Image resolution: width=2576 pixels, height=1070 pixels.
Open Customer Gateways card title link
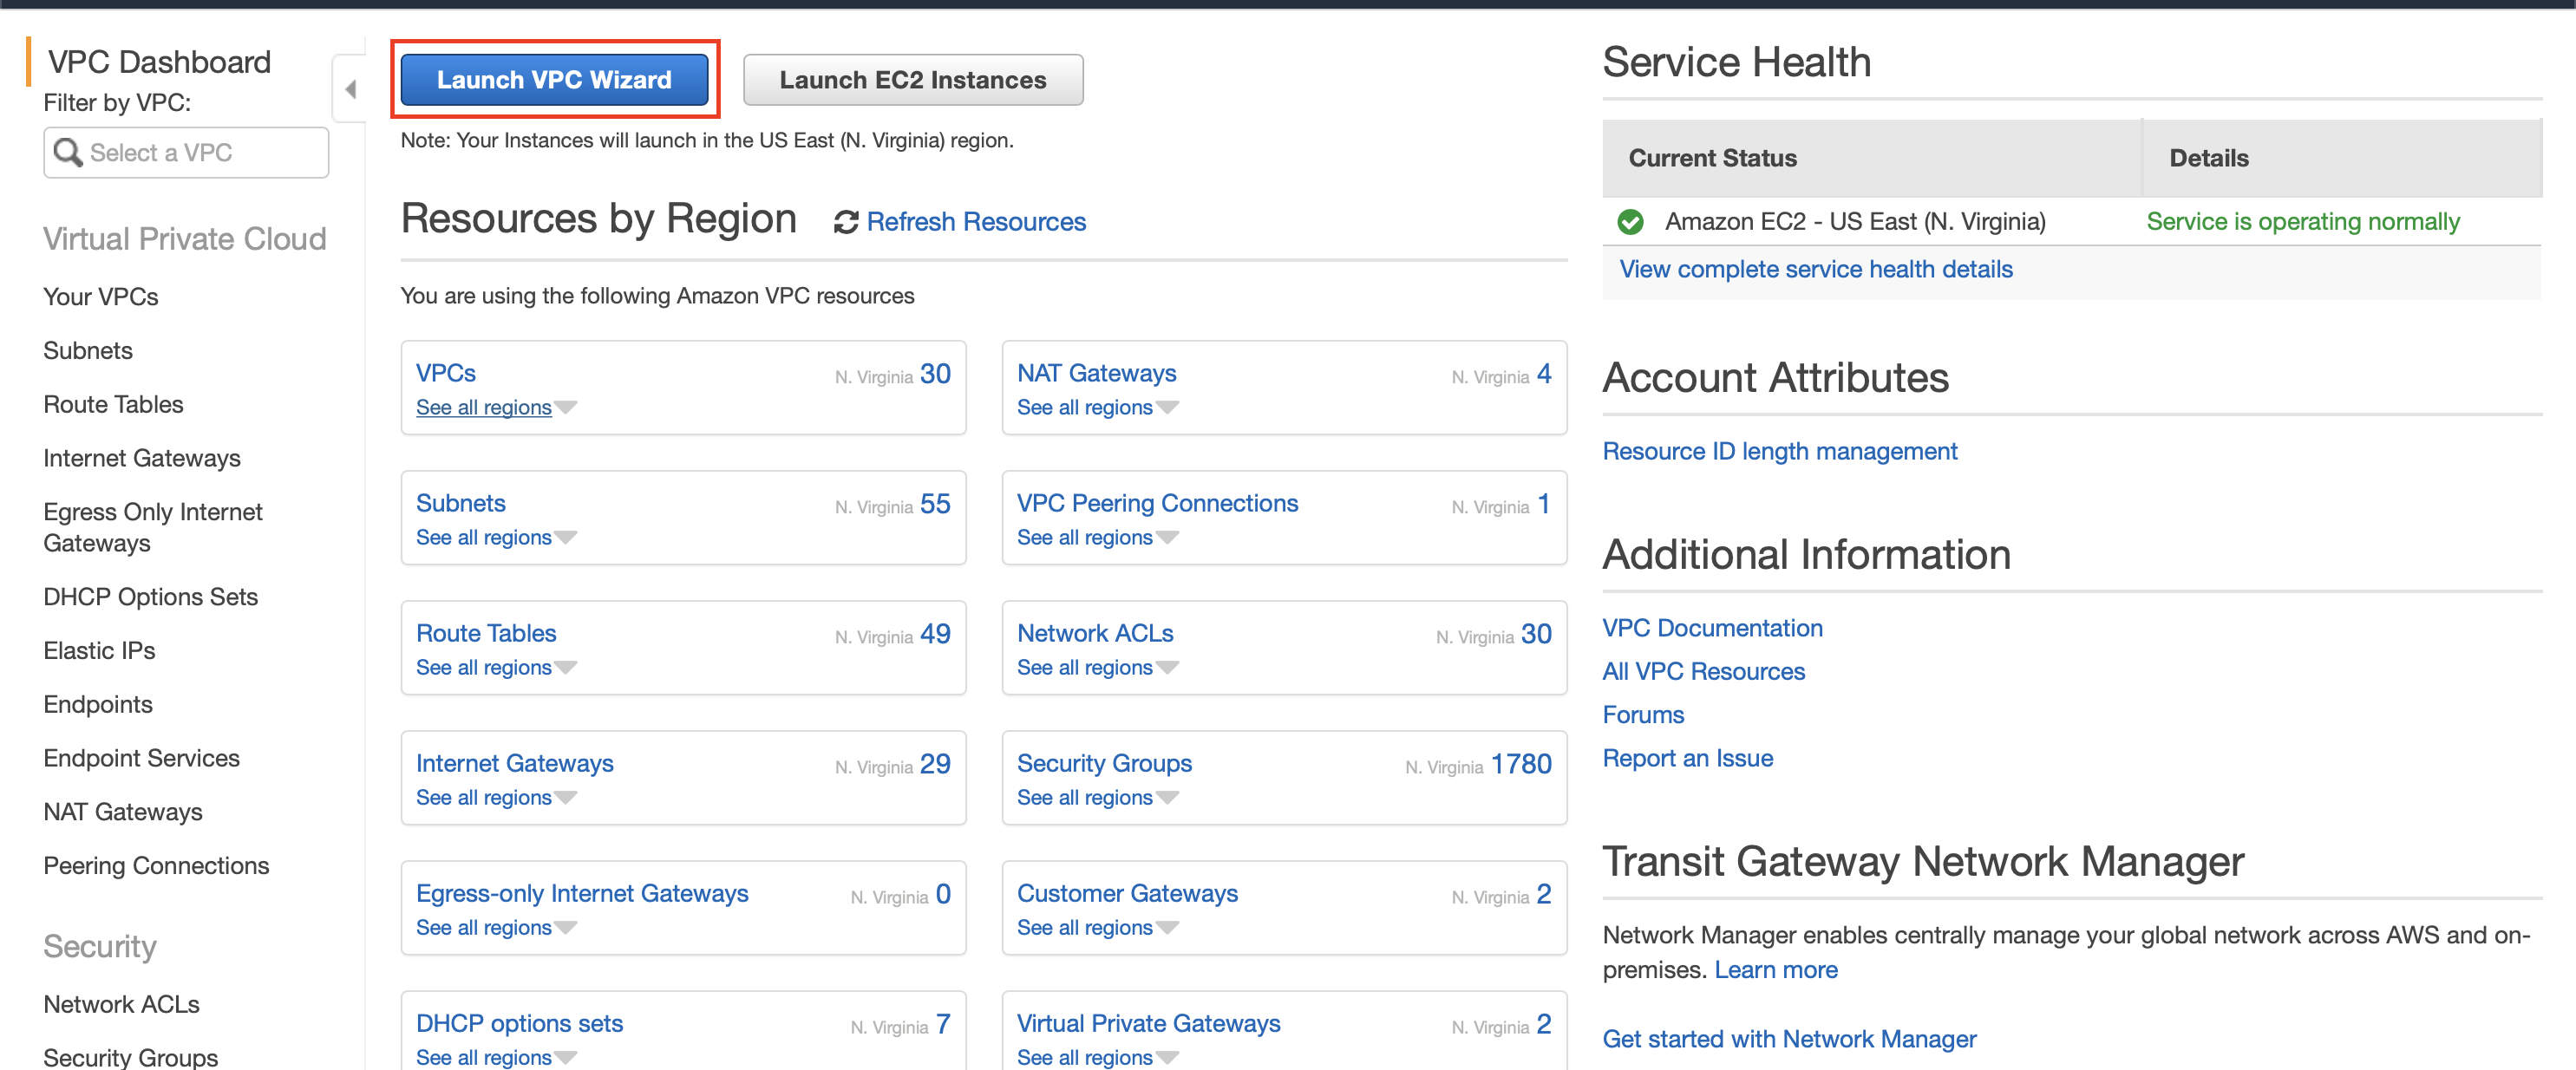click(x=1127, y=893)
